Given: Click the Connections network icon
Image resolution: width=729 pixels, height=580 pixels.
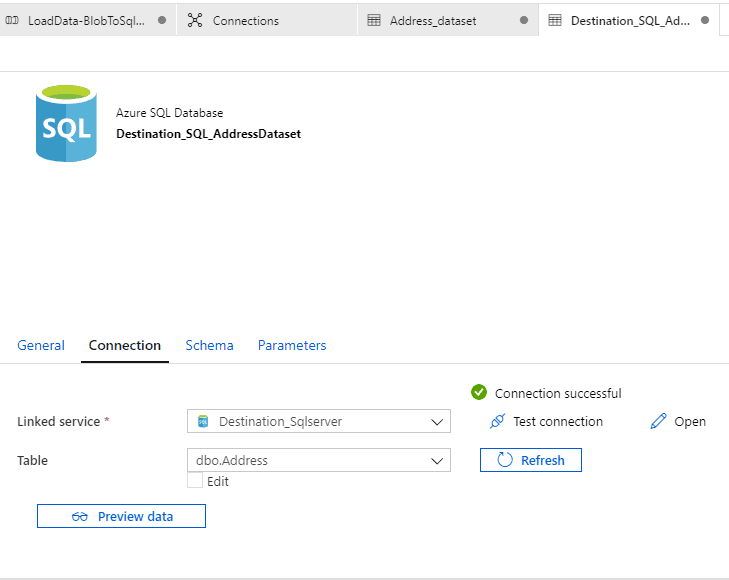Looking at the screenshot, I should 195,20.
